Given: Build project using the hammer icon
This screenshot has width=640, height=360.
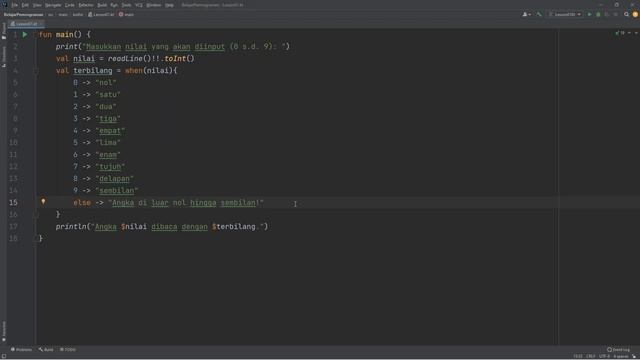Looking at the screenshot, I should 539,14.
